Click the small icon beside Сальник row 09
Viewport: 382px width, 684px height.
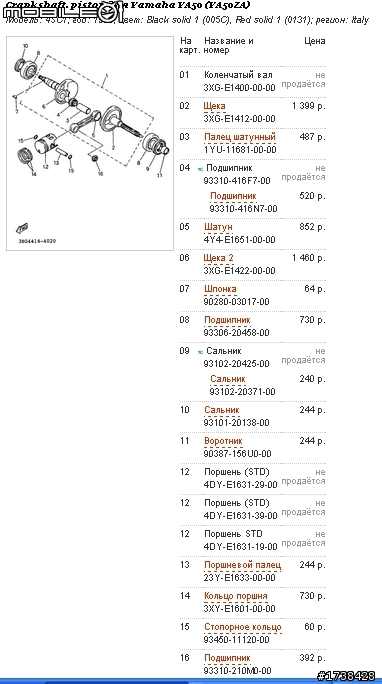(x=200, y=352)
